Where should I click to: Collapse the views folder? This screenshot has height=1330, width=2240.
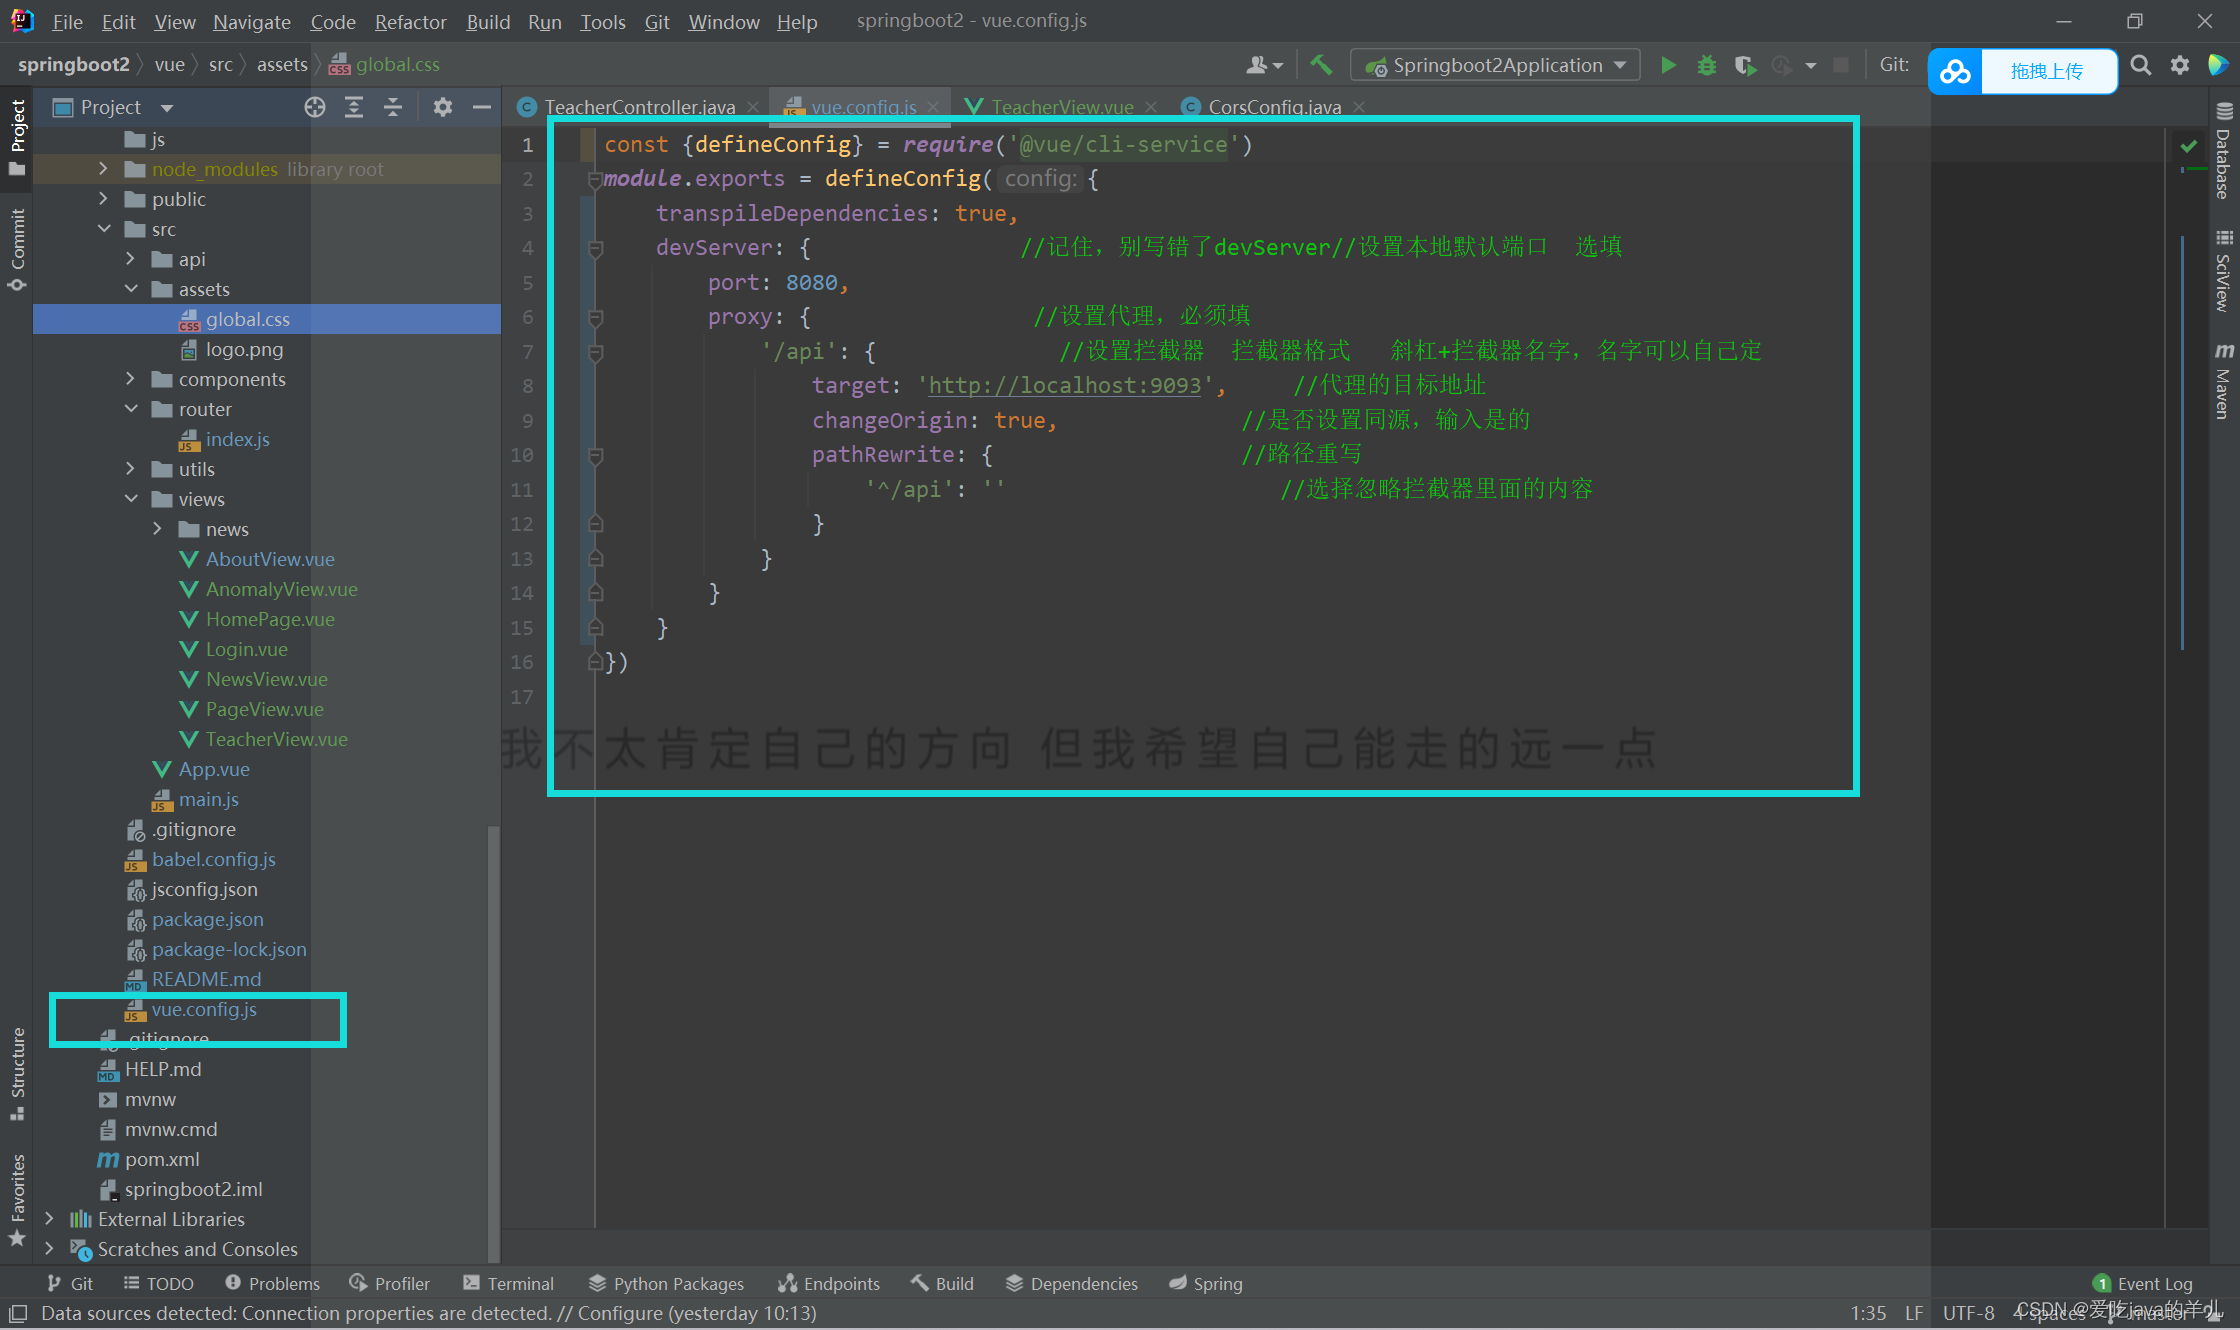[x=131, y=499]
